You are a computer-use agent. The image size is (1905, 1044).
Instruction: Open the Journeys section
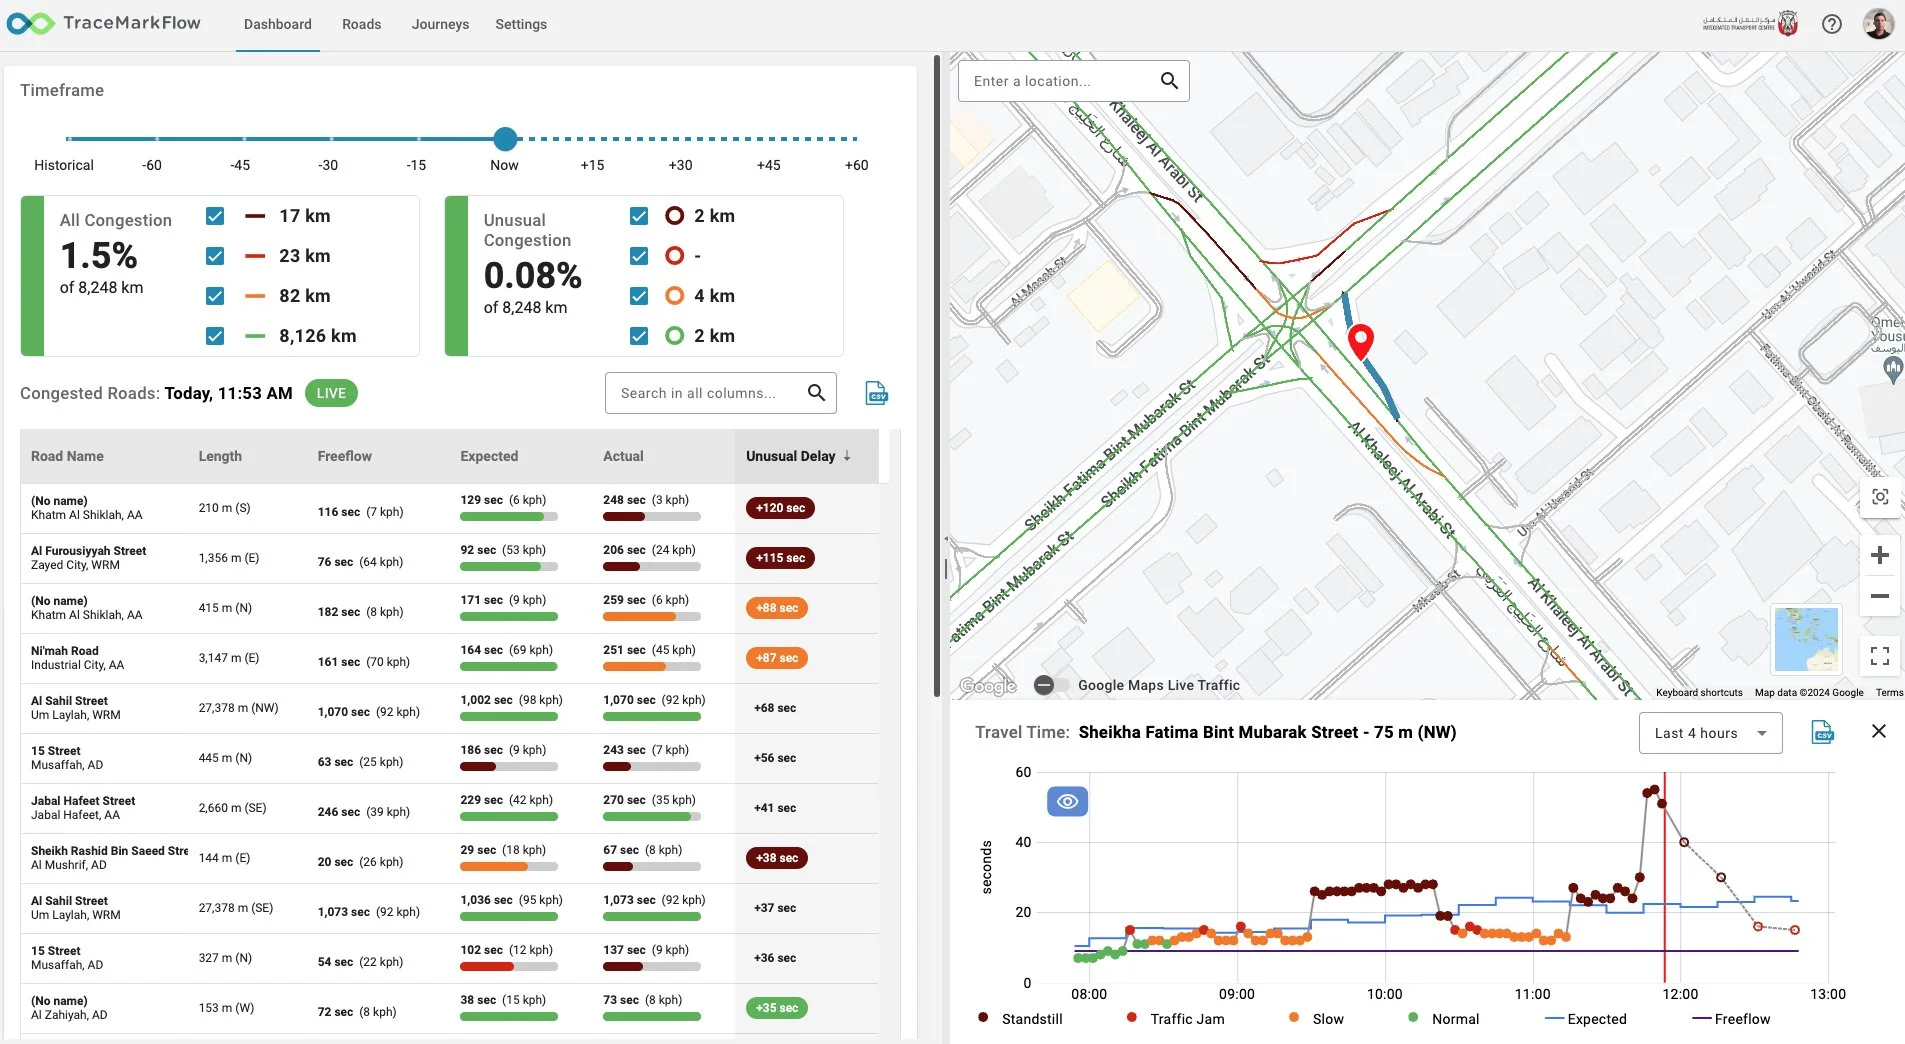(x=440, y=24)
